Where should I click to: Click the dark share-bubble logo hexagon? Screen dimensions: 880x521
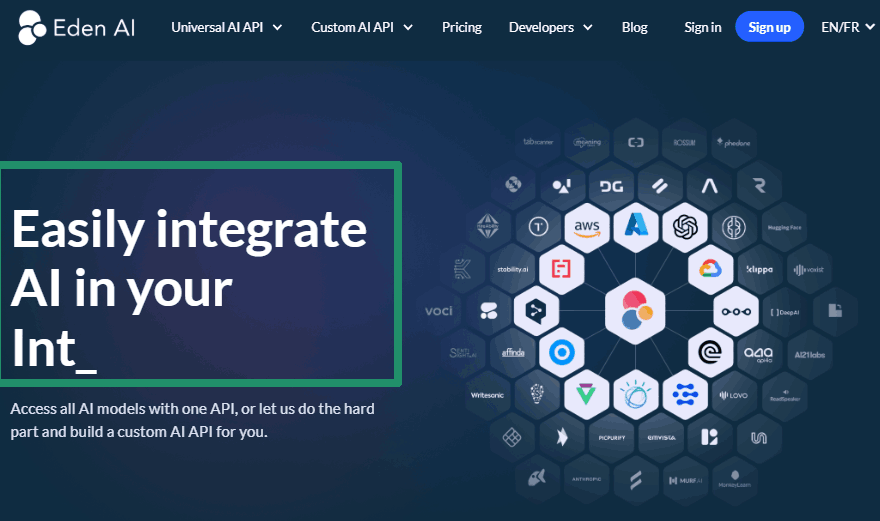coord(536,311)
